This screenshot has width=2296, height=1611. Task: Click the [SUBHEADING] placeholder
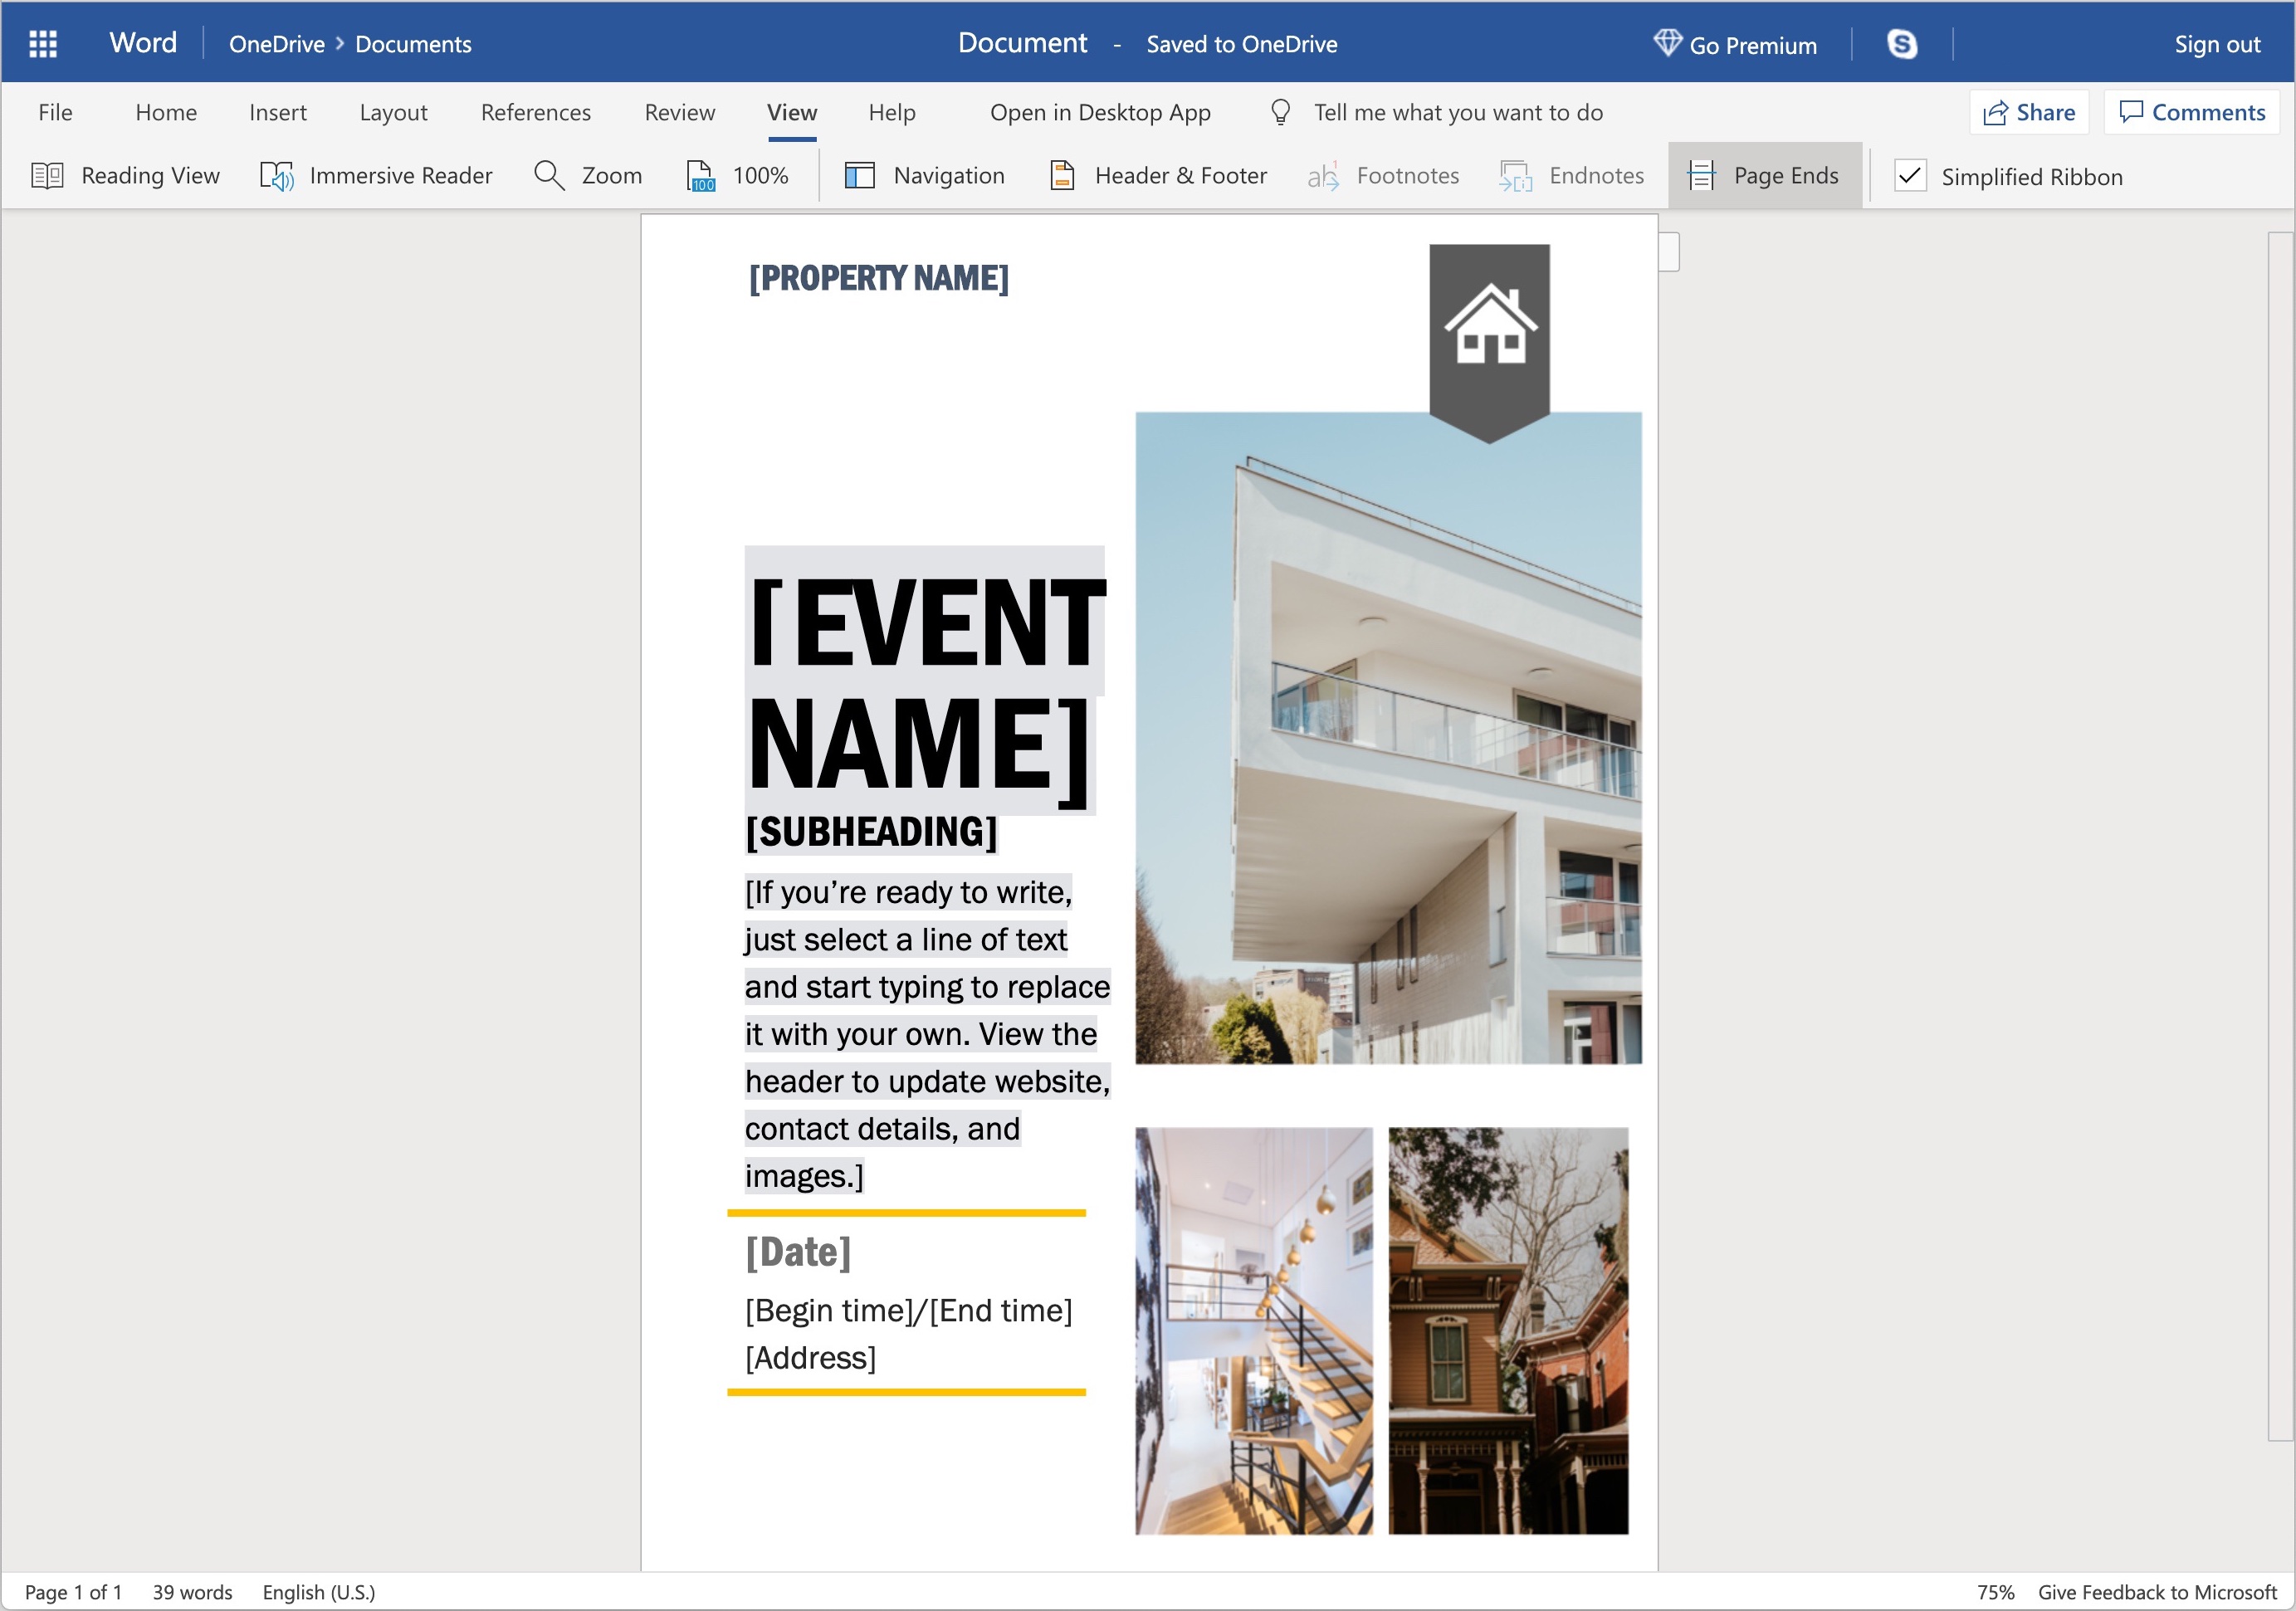point(871,832)
